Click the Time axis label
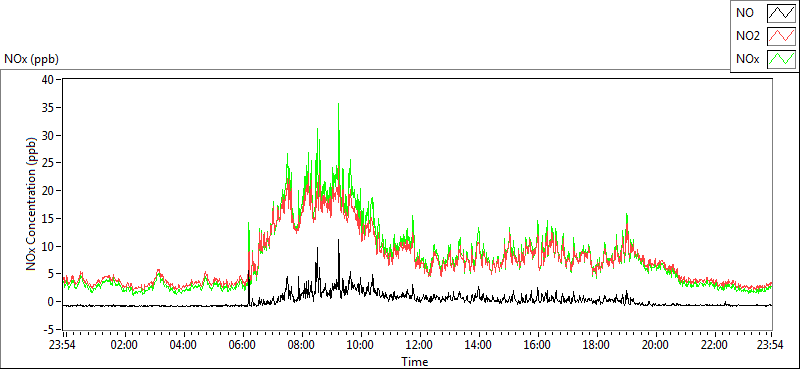This screenshot has width=800, height=369. (x=414, y=362)
